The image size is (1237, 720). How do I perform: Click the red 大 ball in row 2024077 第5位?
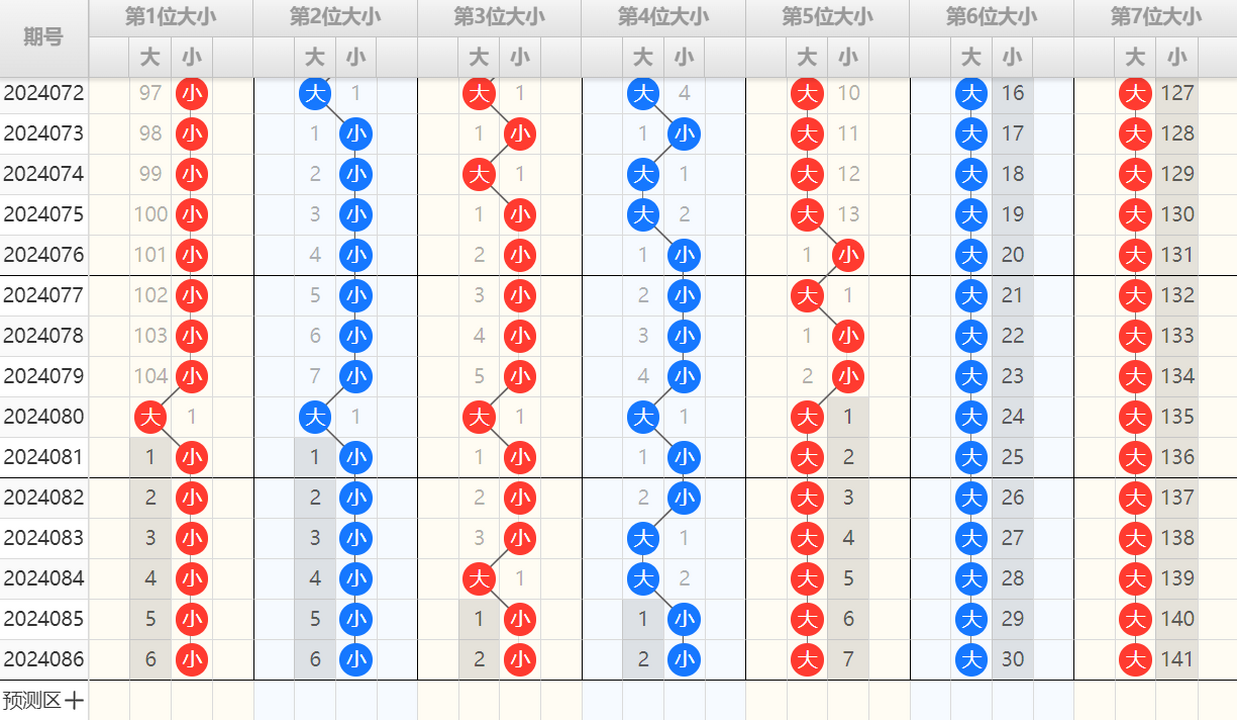[x=807, y=296]
